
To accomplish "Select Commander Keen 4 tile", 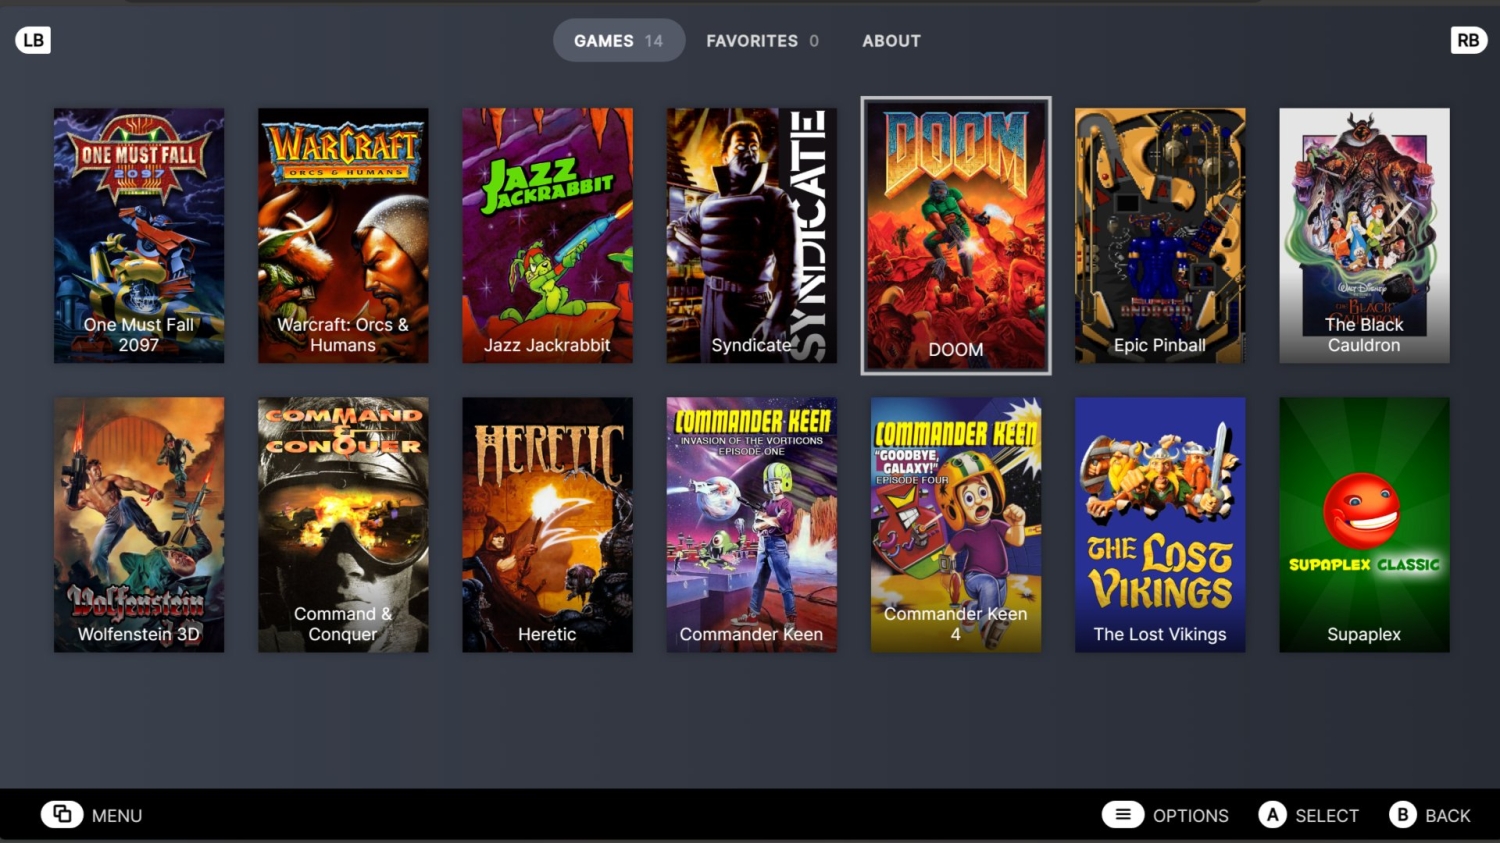I will 956,525.
